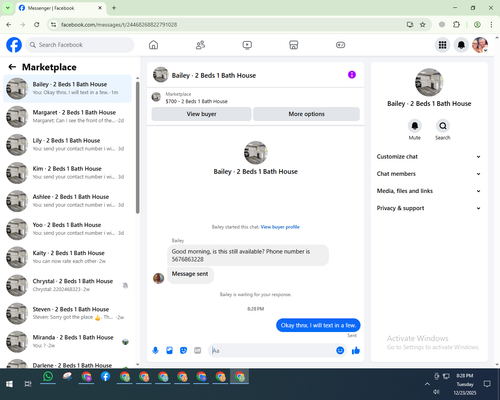Open Task View on the taskbar

[28, 384]
